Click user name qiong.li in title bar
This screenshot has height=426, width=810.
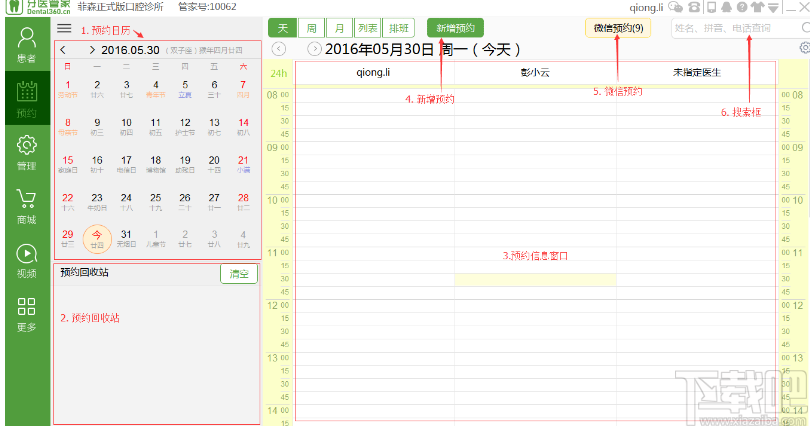pos(646,7)
